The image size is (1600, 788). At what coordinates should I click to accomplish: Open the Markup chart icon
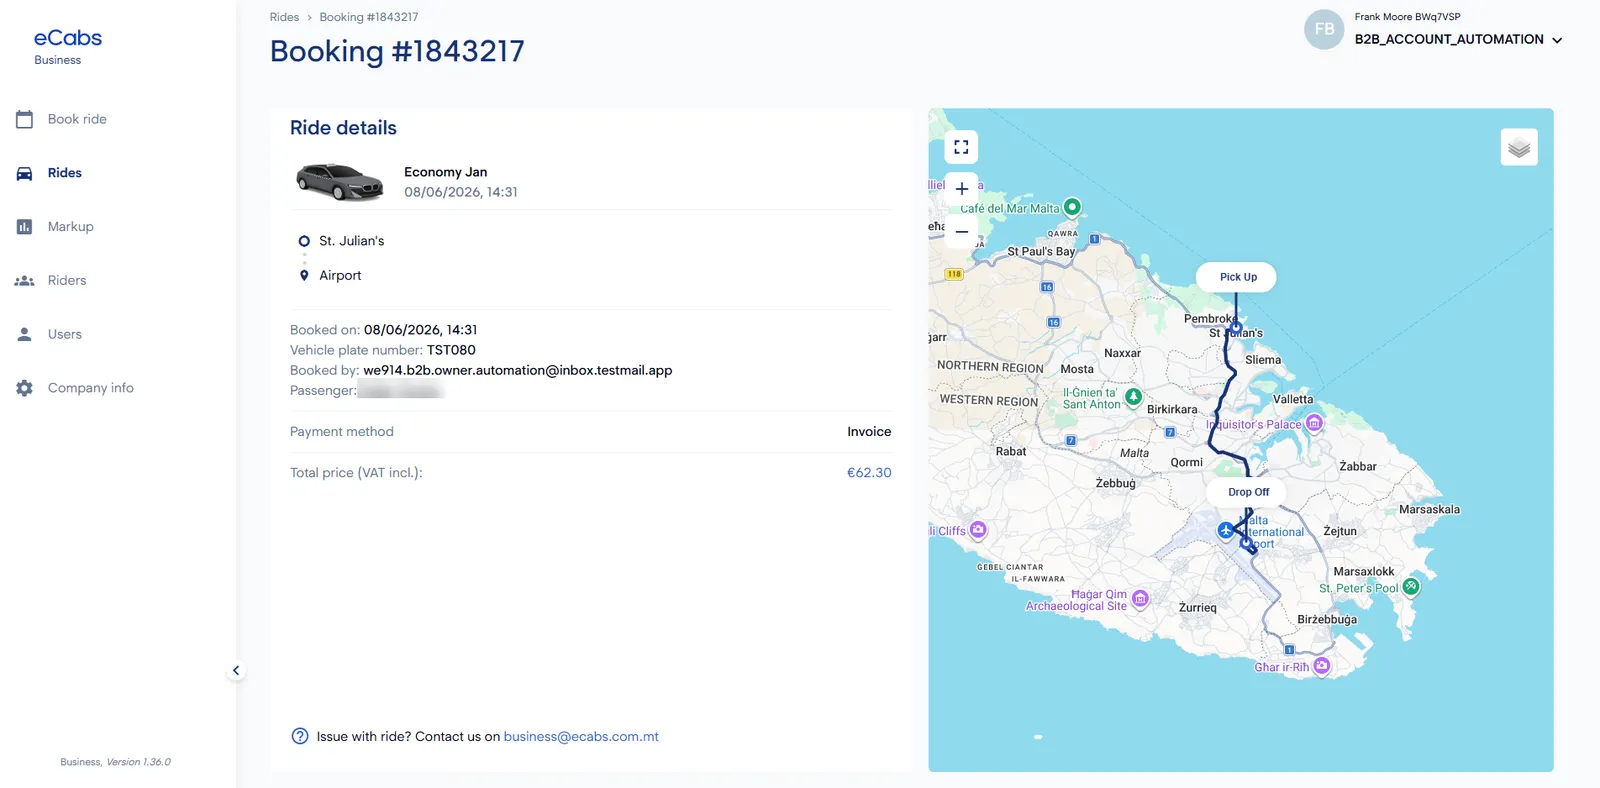pos(25,227)
